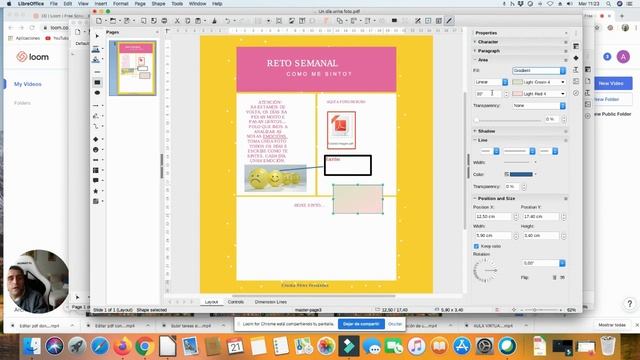Select the Curve drawing tool
This screenshot has width=640, height=360.
coord(96,116)
